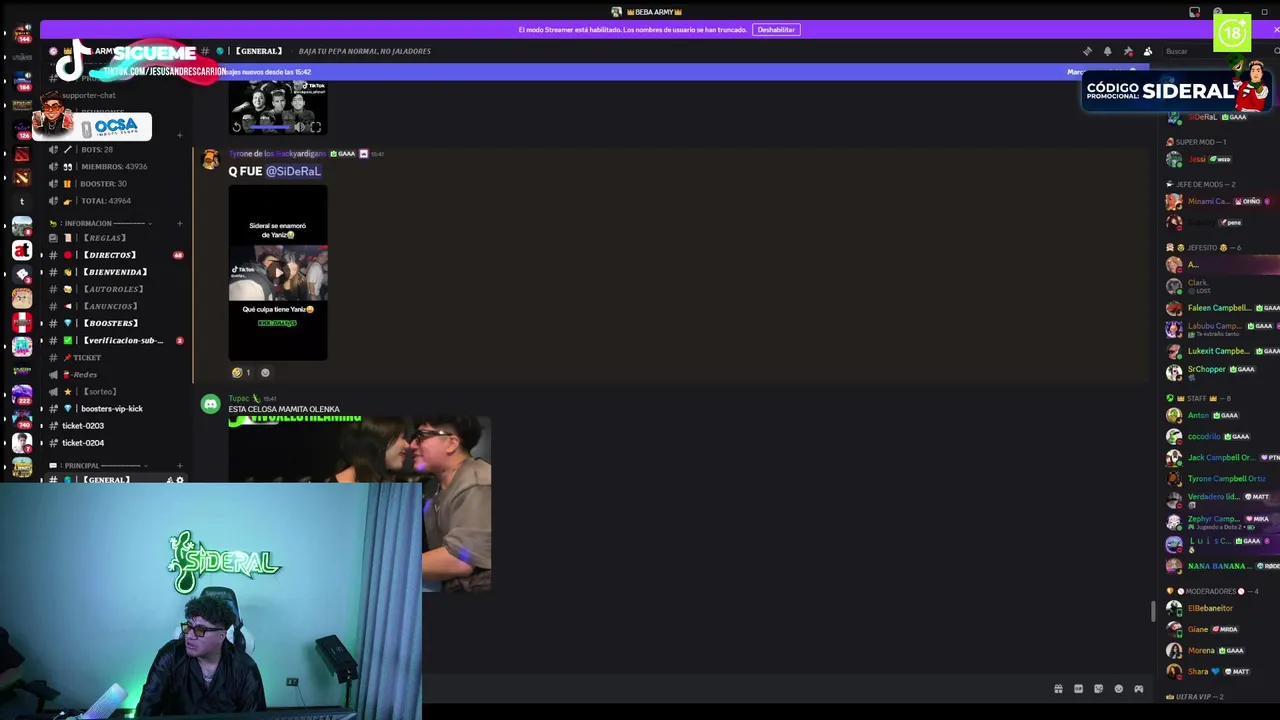
Task: Toggle channel notification bell
Action: tap(1107, 51)
